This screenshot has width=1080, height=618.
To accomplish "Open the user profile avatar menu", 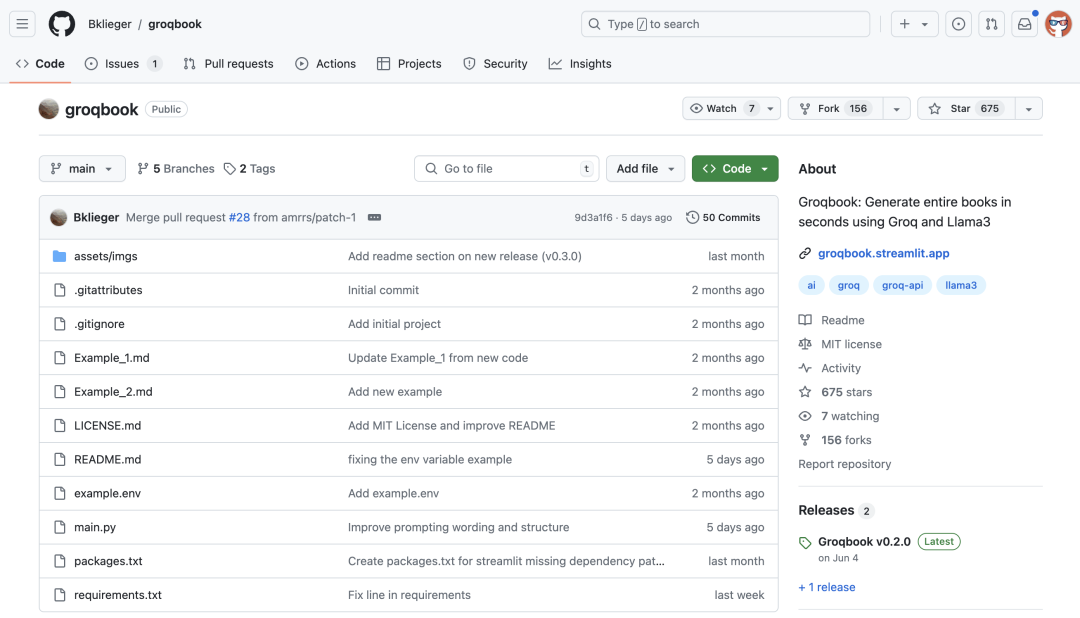I will coord(1058,24).
